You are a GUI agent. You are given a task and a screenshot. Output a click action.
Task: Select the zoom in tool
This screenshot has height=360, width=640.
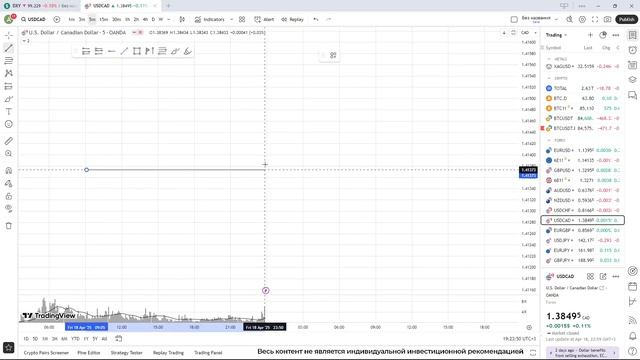coord(9,153)
